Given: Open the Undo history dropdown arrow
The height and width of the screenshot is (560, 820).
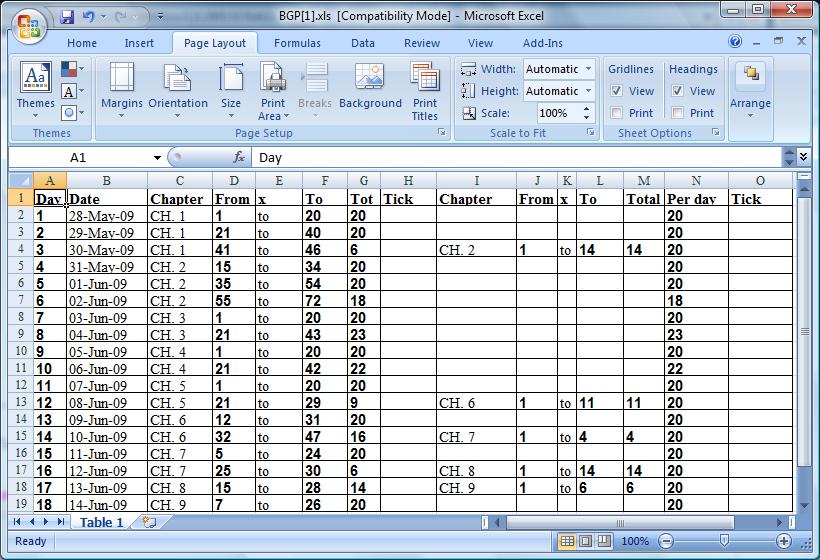Looking at the screenshot, I should point(103,17).
